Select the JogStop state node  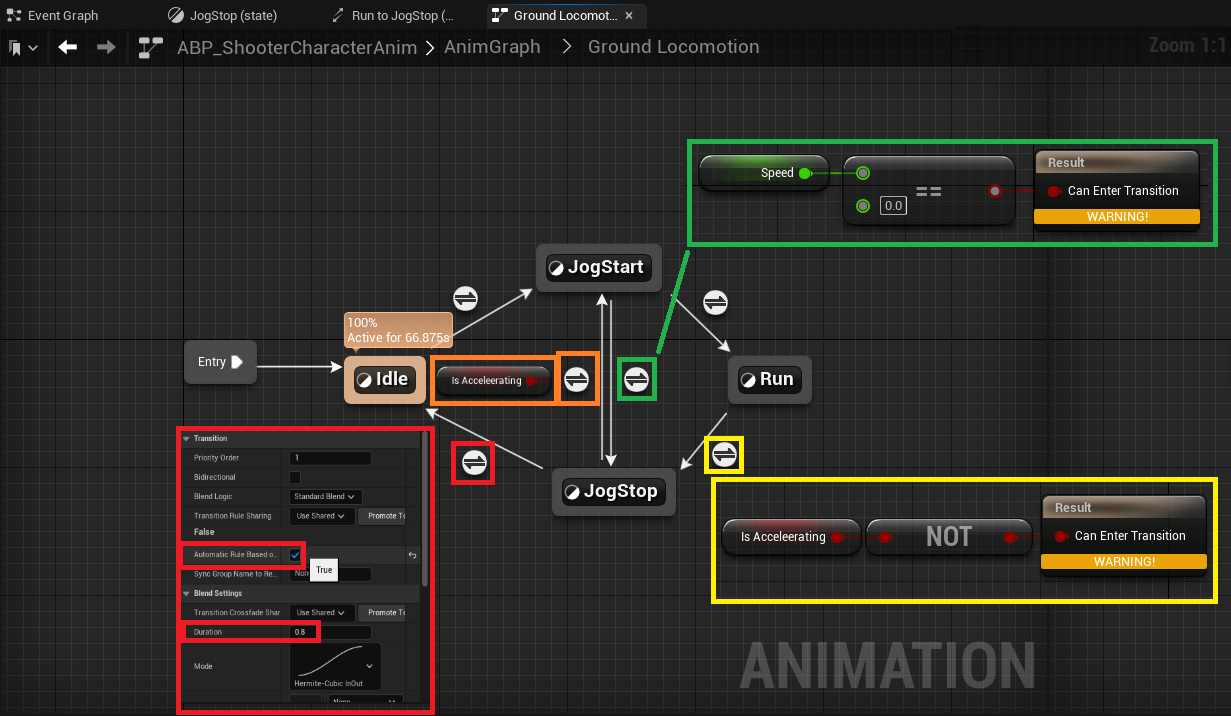[614, 491]
